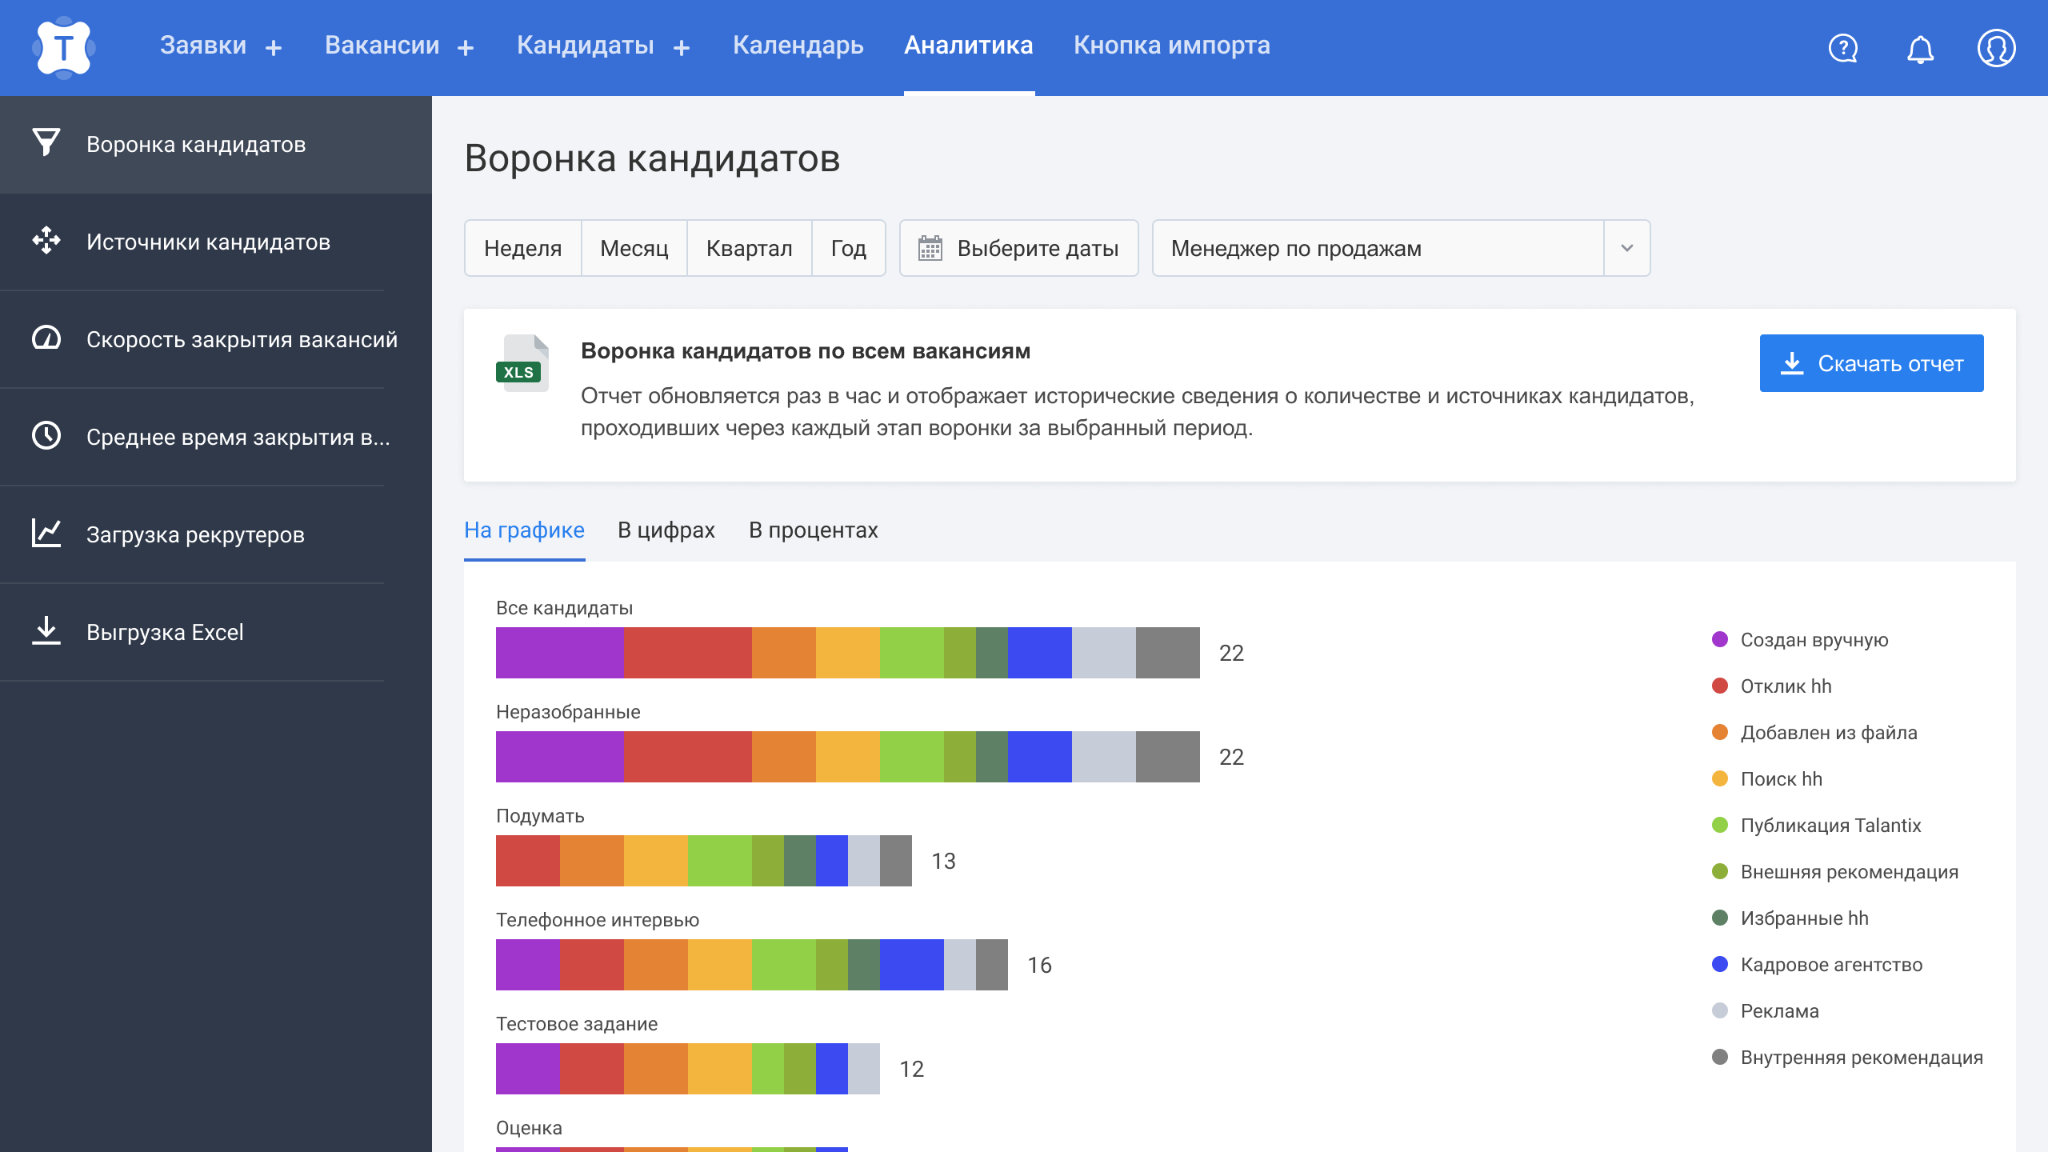Switch to В процентах tab

(812, 530)
